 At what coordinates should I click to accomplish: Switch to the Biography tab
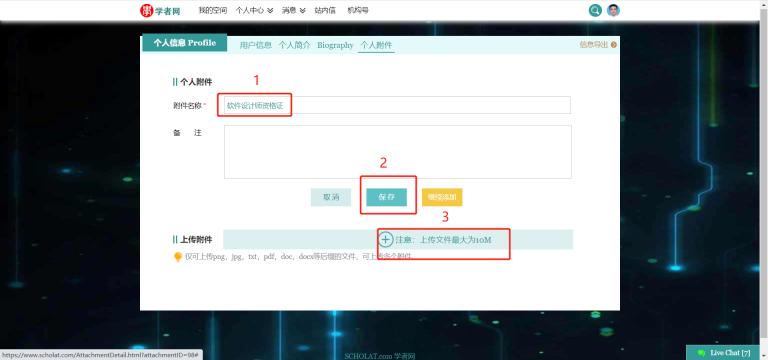coord(335,45)
